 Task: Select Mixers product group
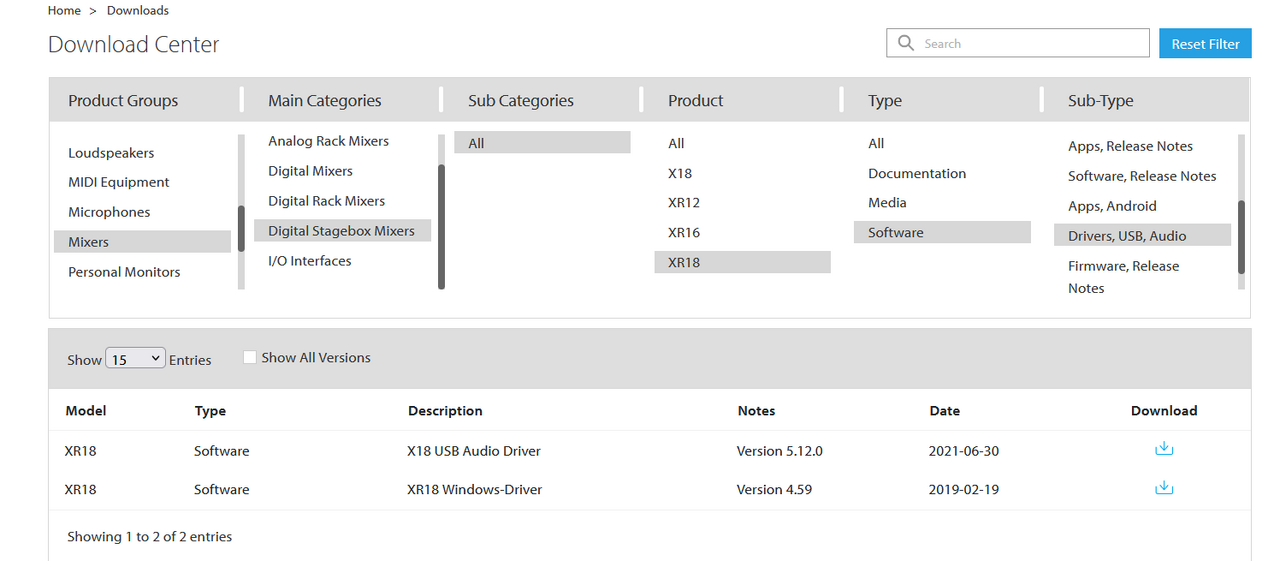142,242
